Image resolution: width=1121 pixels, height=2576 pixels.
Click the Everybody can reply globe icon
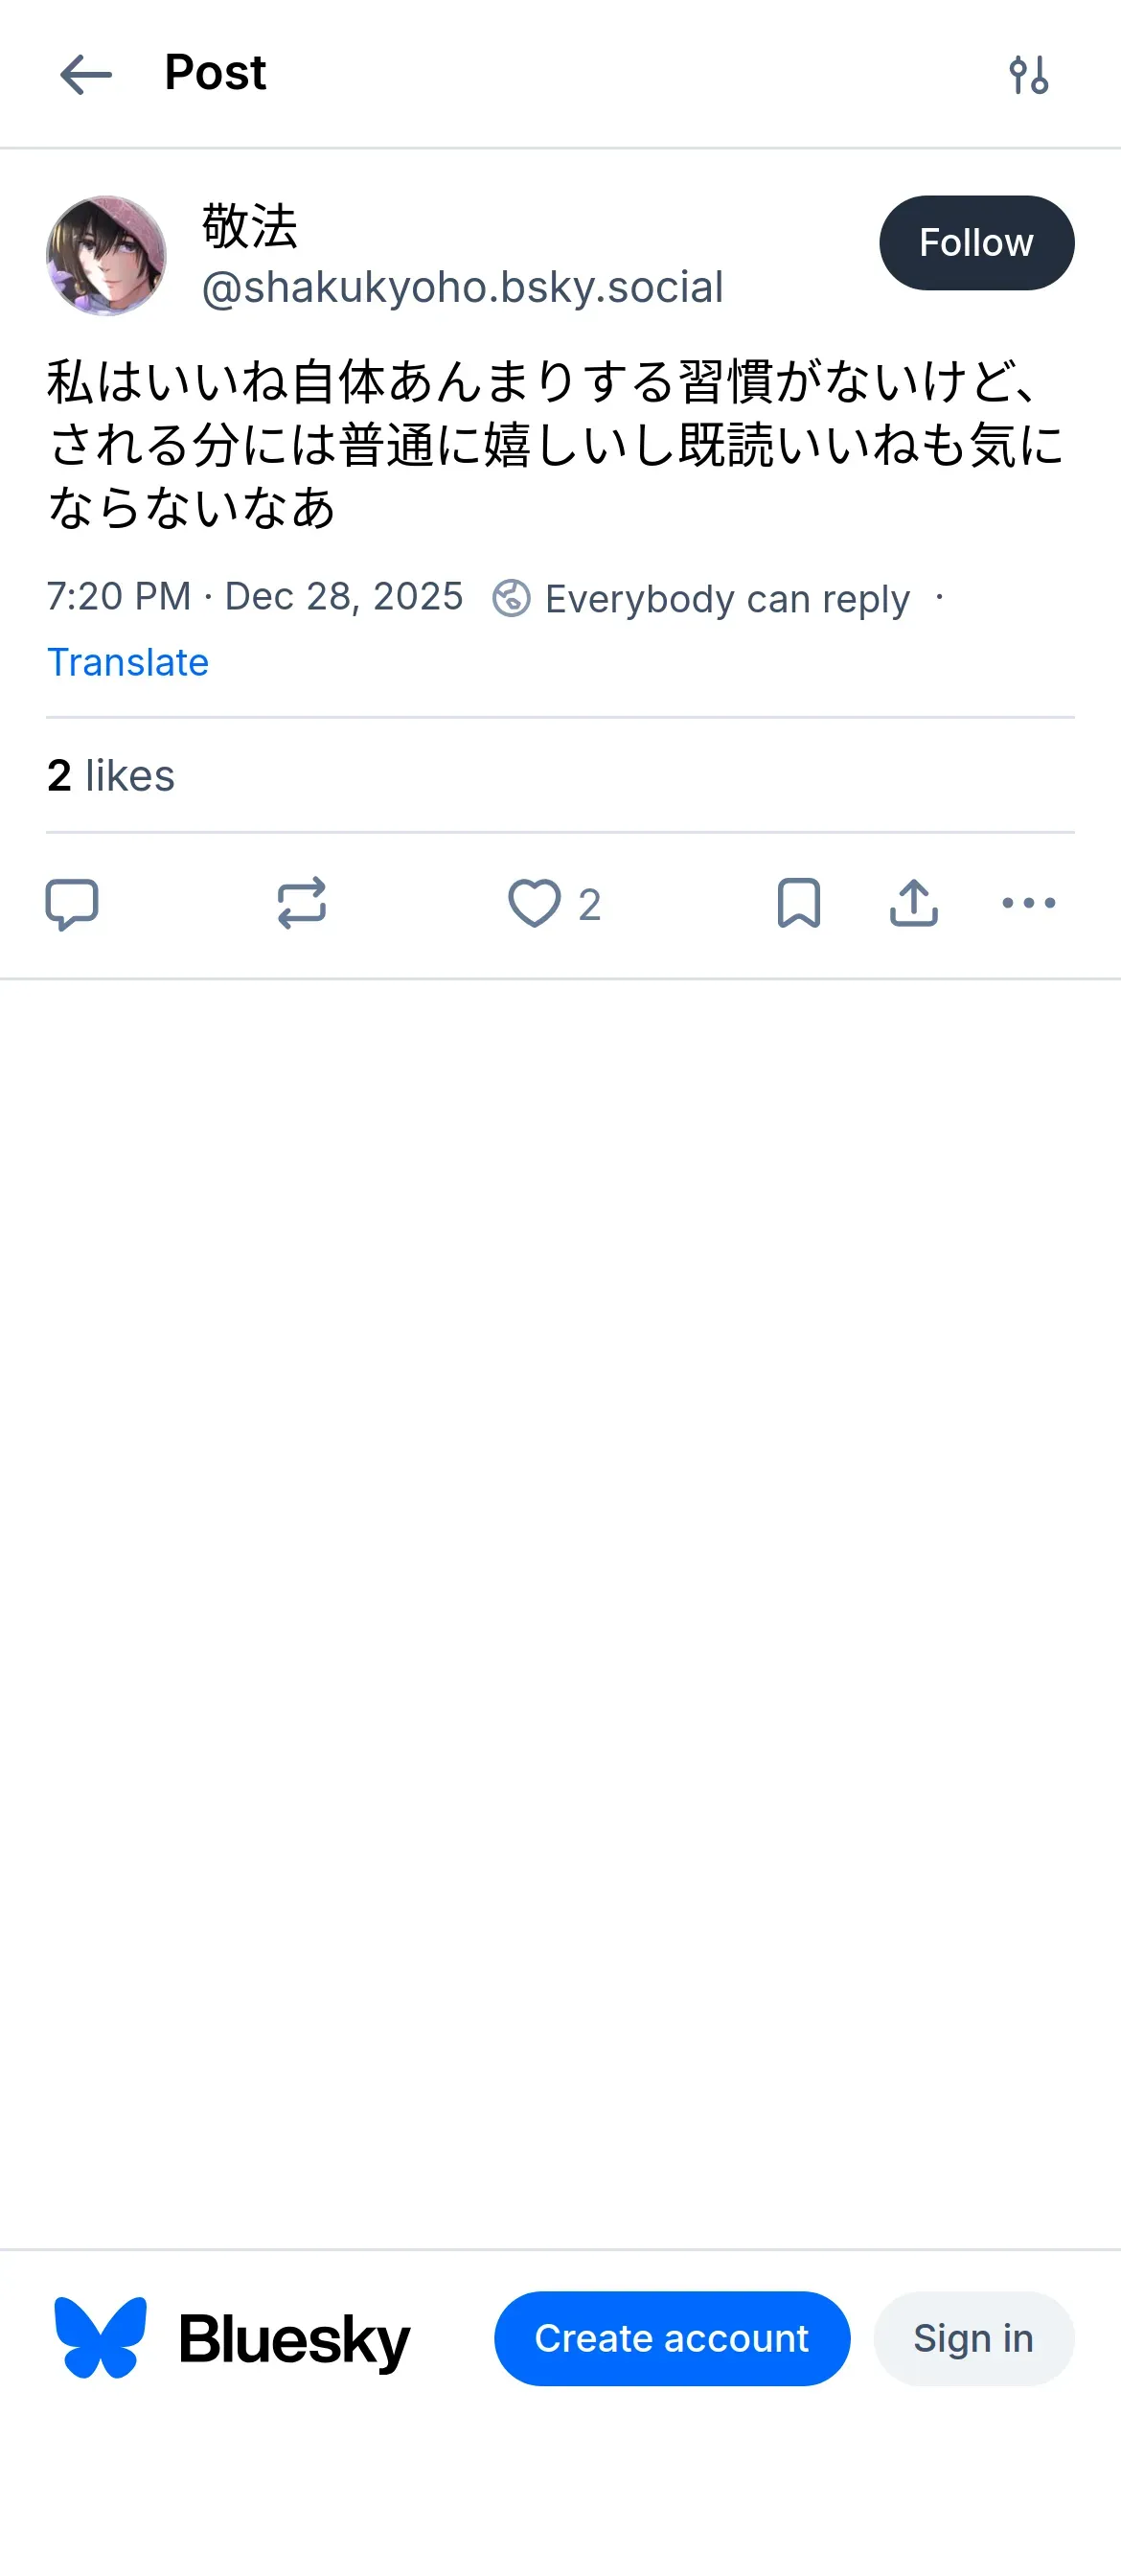coord(511,599)
